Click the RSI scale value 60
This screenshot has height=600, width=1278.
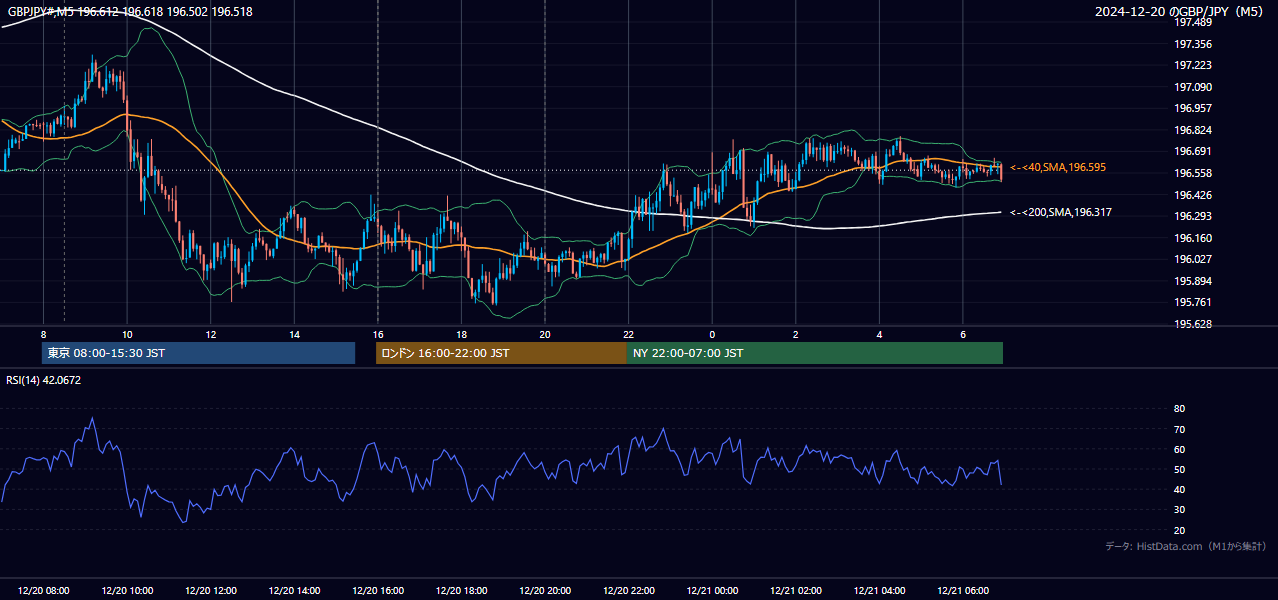1179,449
